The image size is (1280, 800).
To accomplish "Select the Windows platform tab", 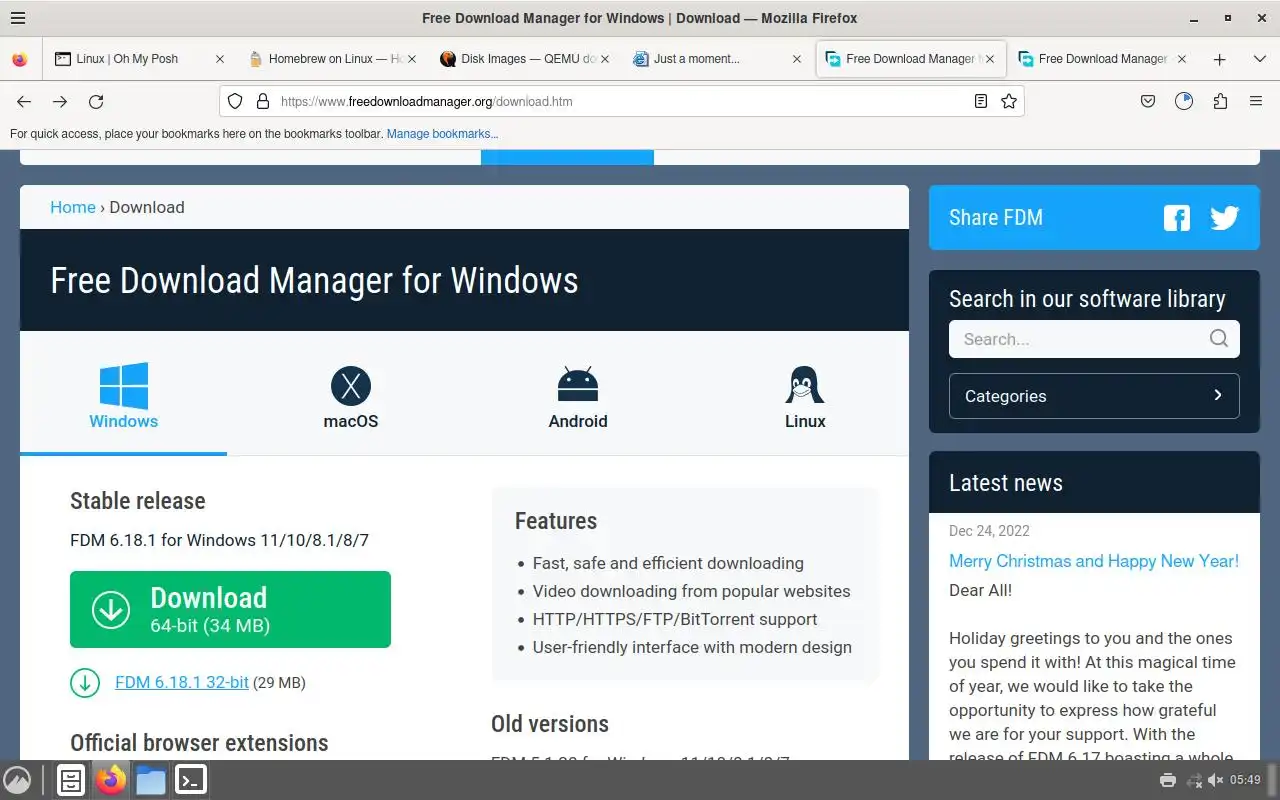I will 124,396.
